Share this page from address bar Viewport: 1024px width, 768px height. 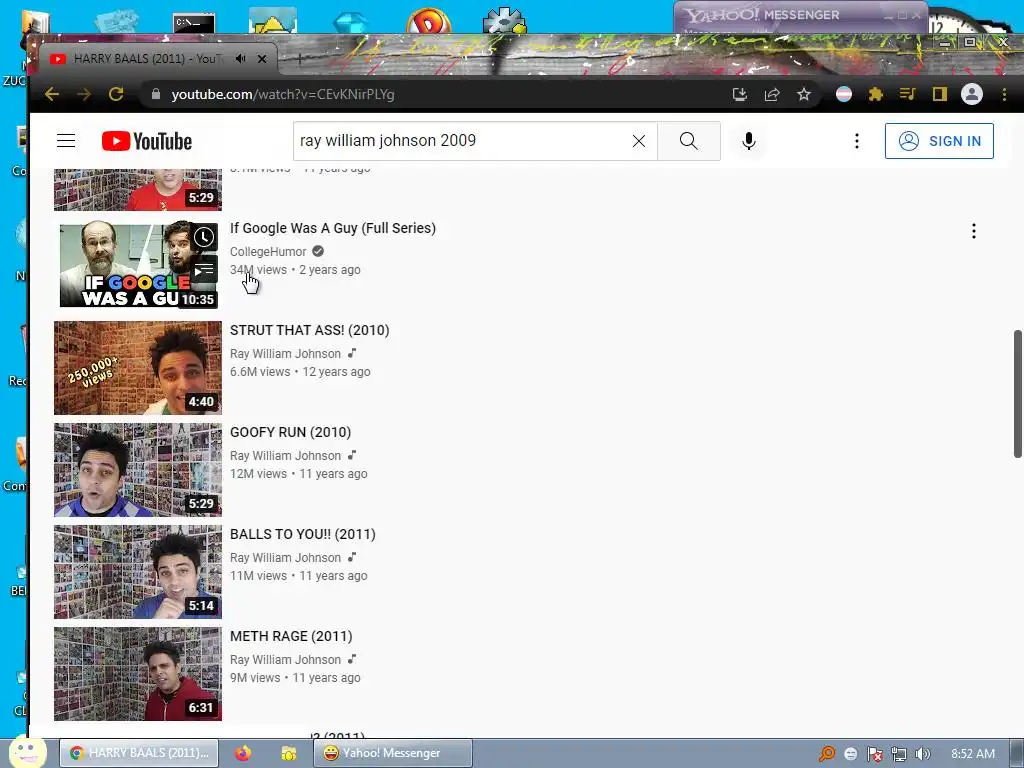coord(772,95)
